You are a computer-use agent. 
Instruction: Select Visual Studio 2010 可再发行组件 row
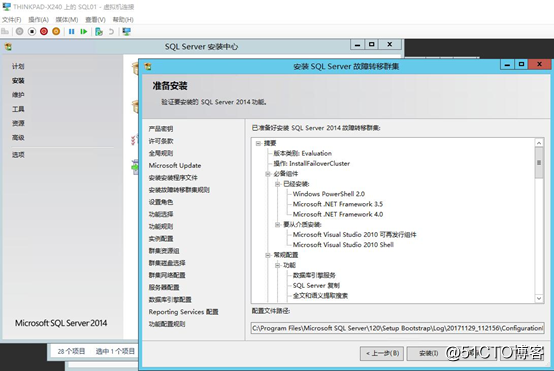354,235
